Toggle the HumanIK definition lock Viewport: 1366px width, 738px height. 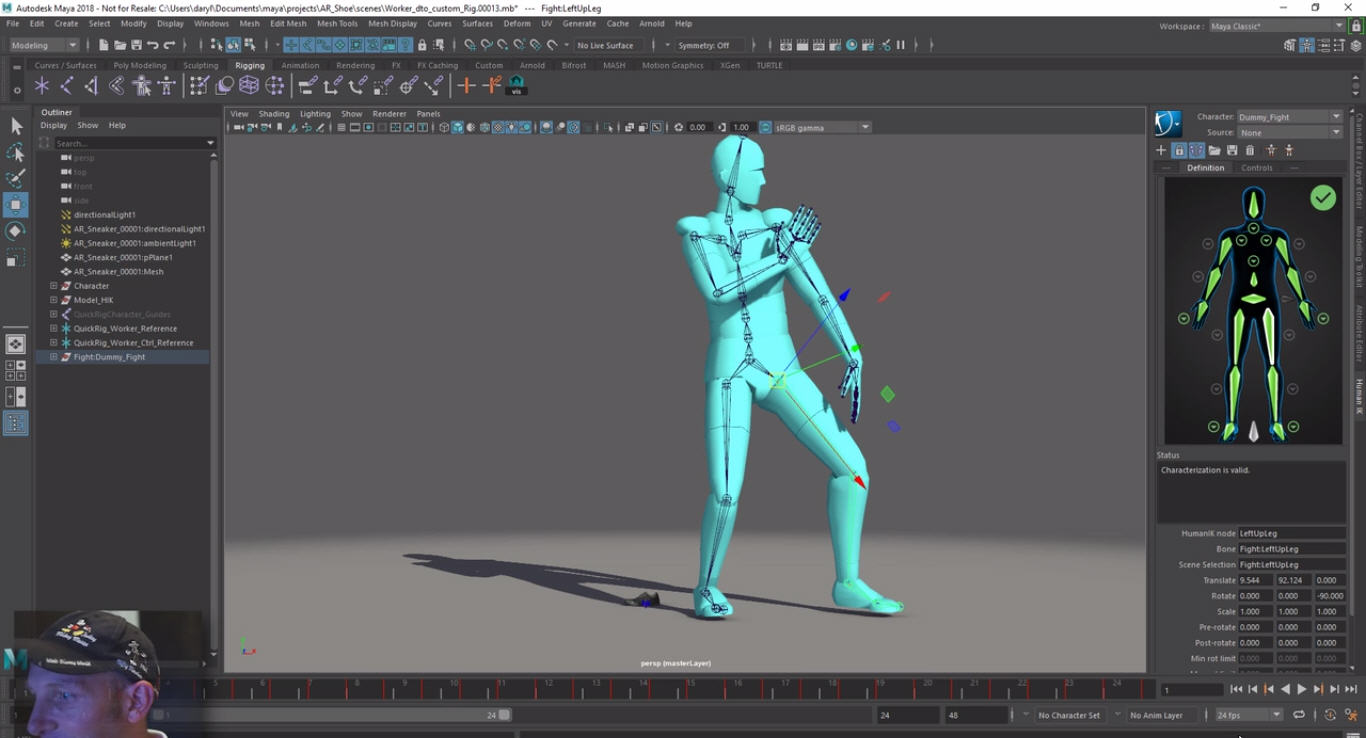(x=1179, y=150)
